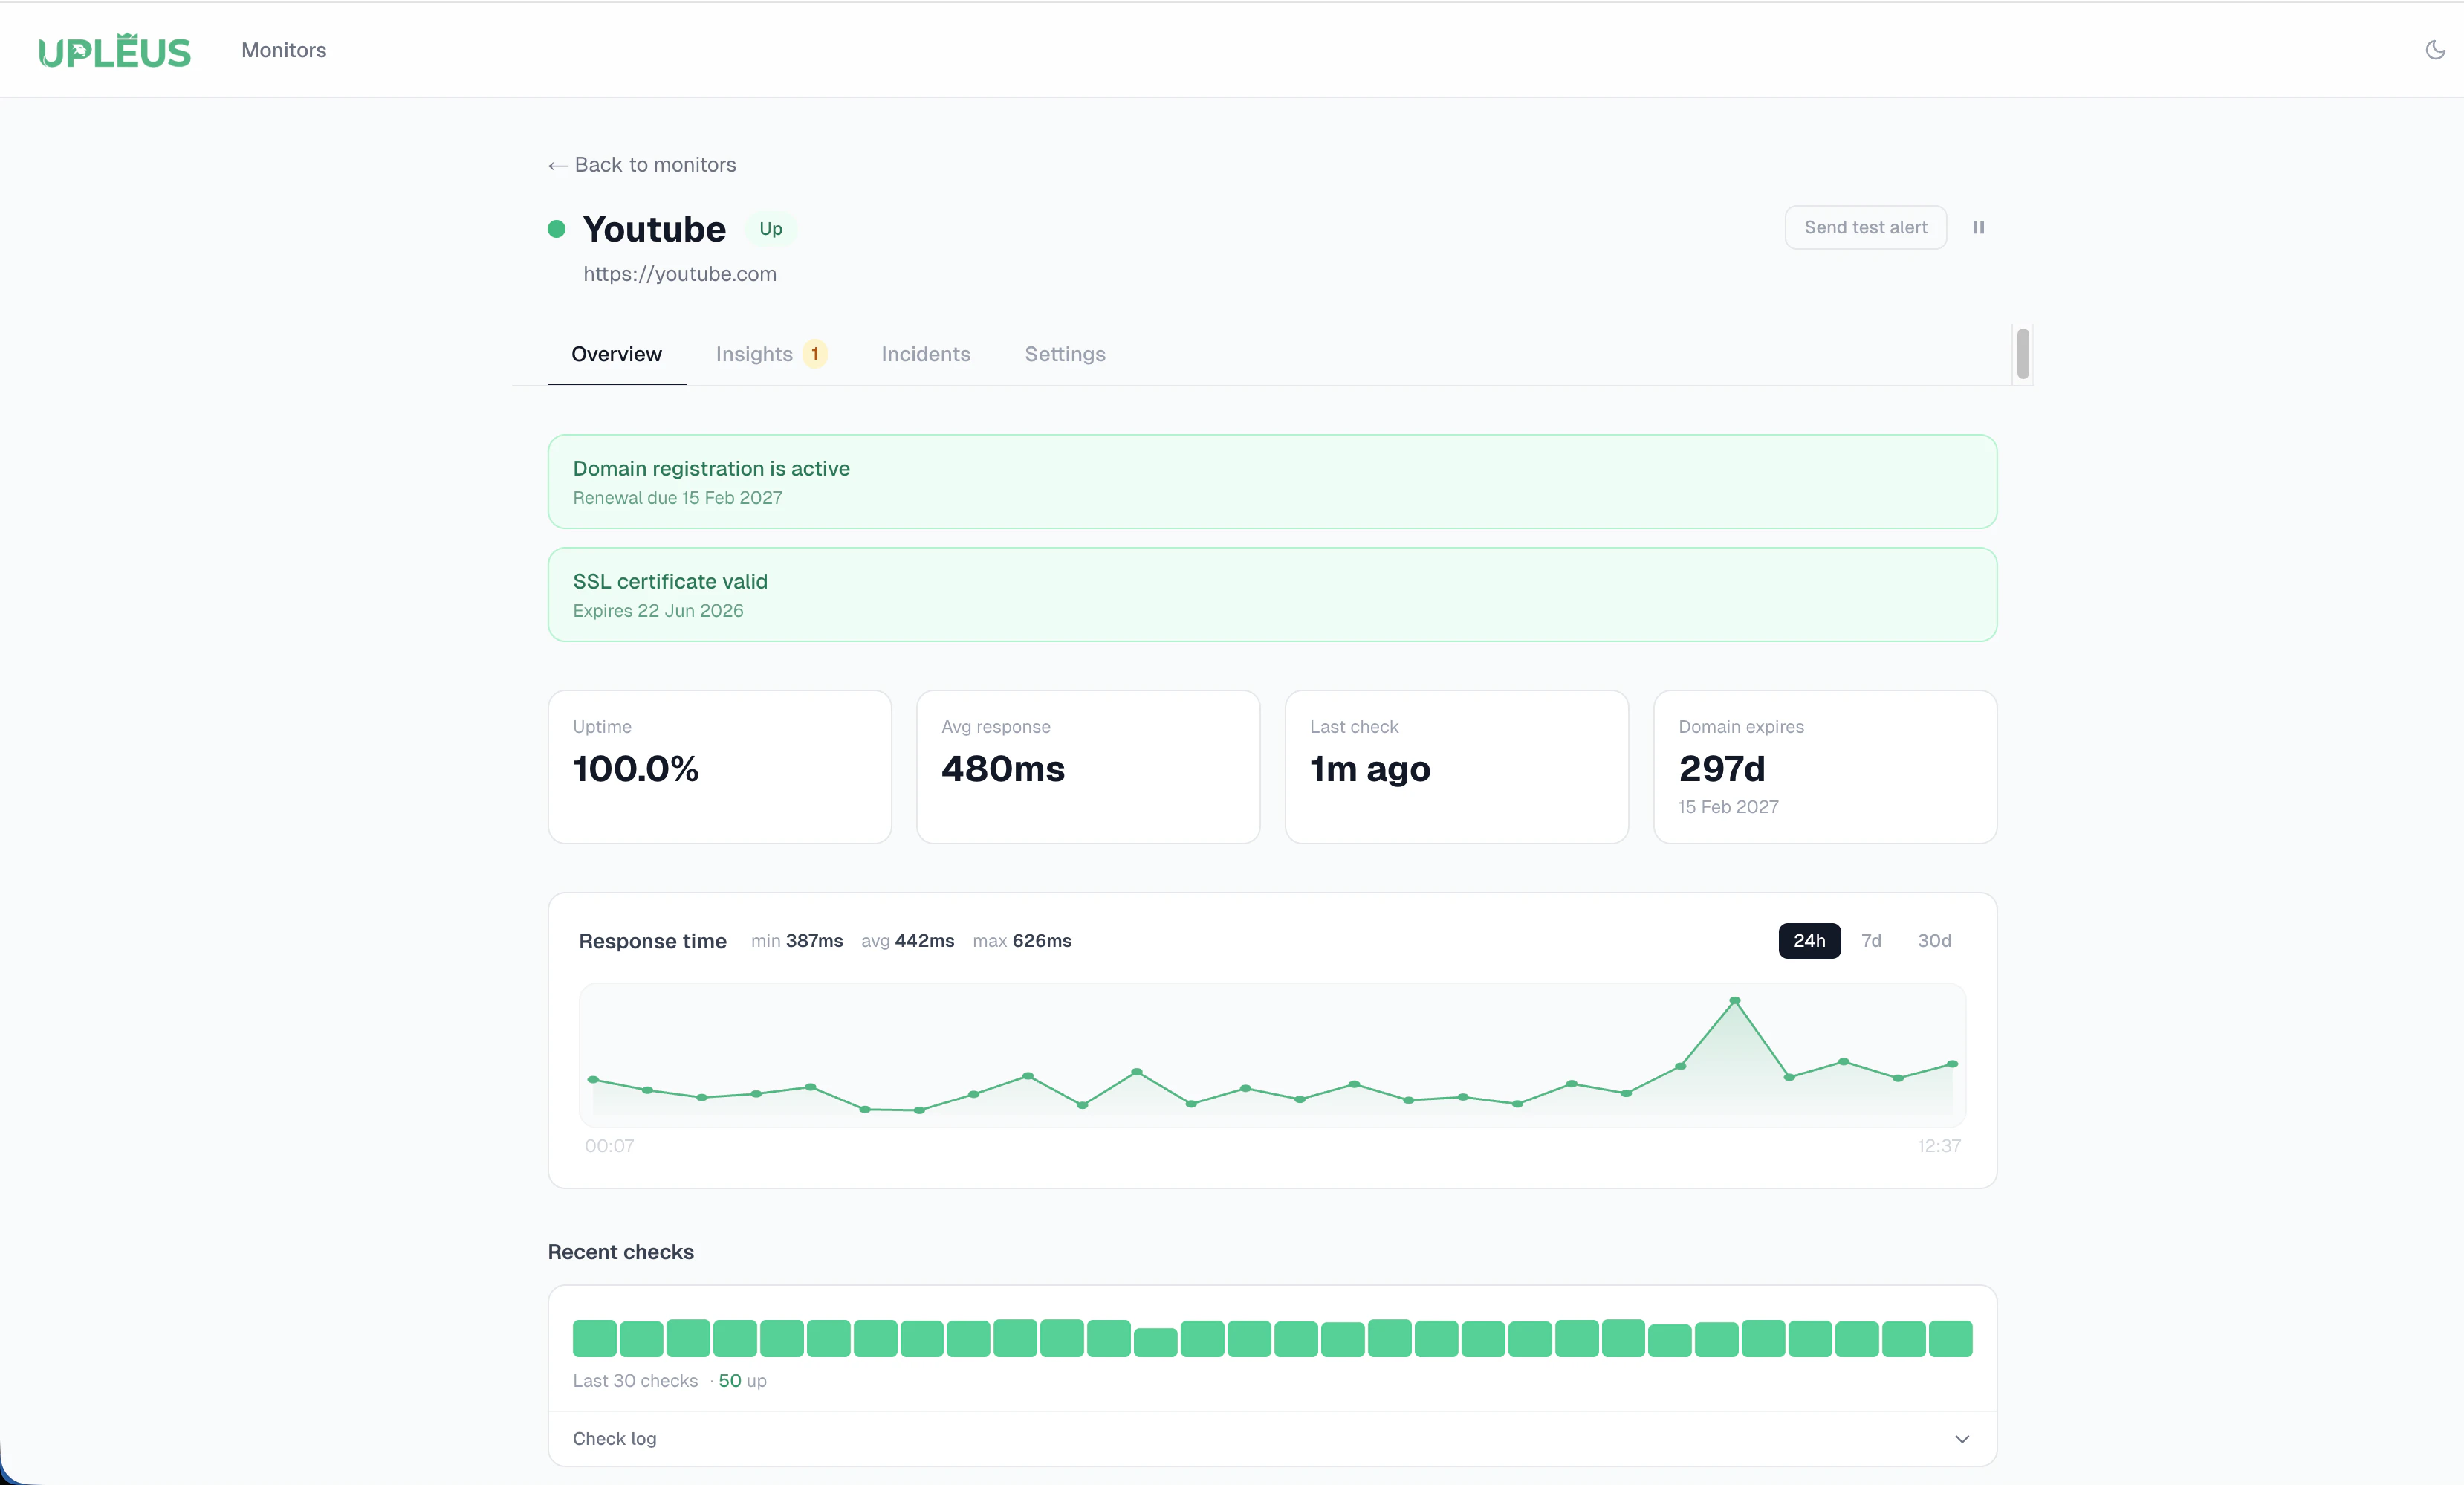Click the last recent check bar

1950,1338
